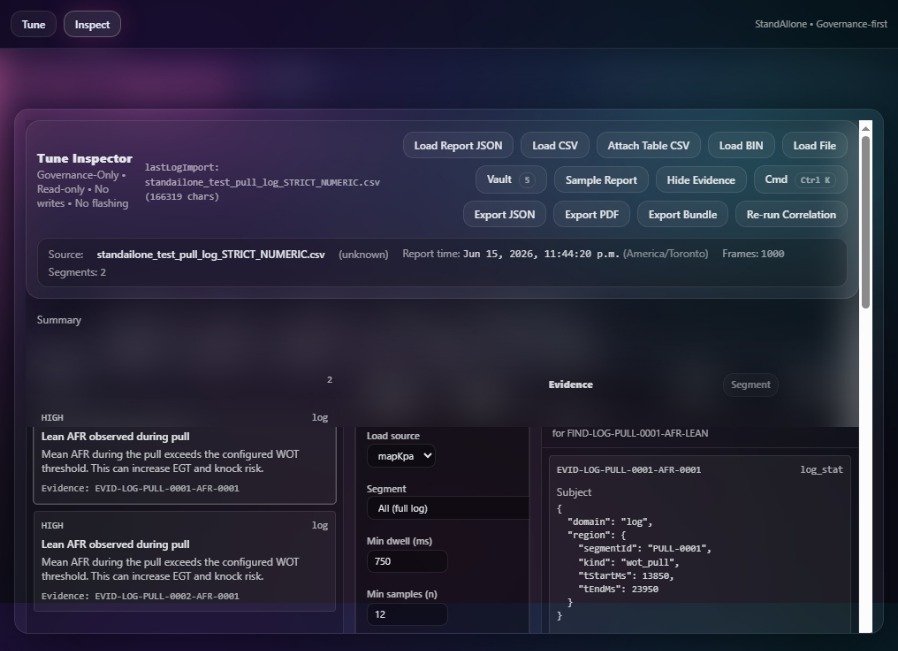Click the 'Frames: 1000' text
The height and width of the screenshot is (651, 898).
pyautogui.click(x=753, y=254)
